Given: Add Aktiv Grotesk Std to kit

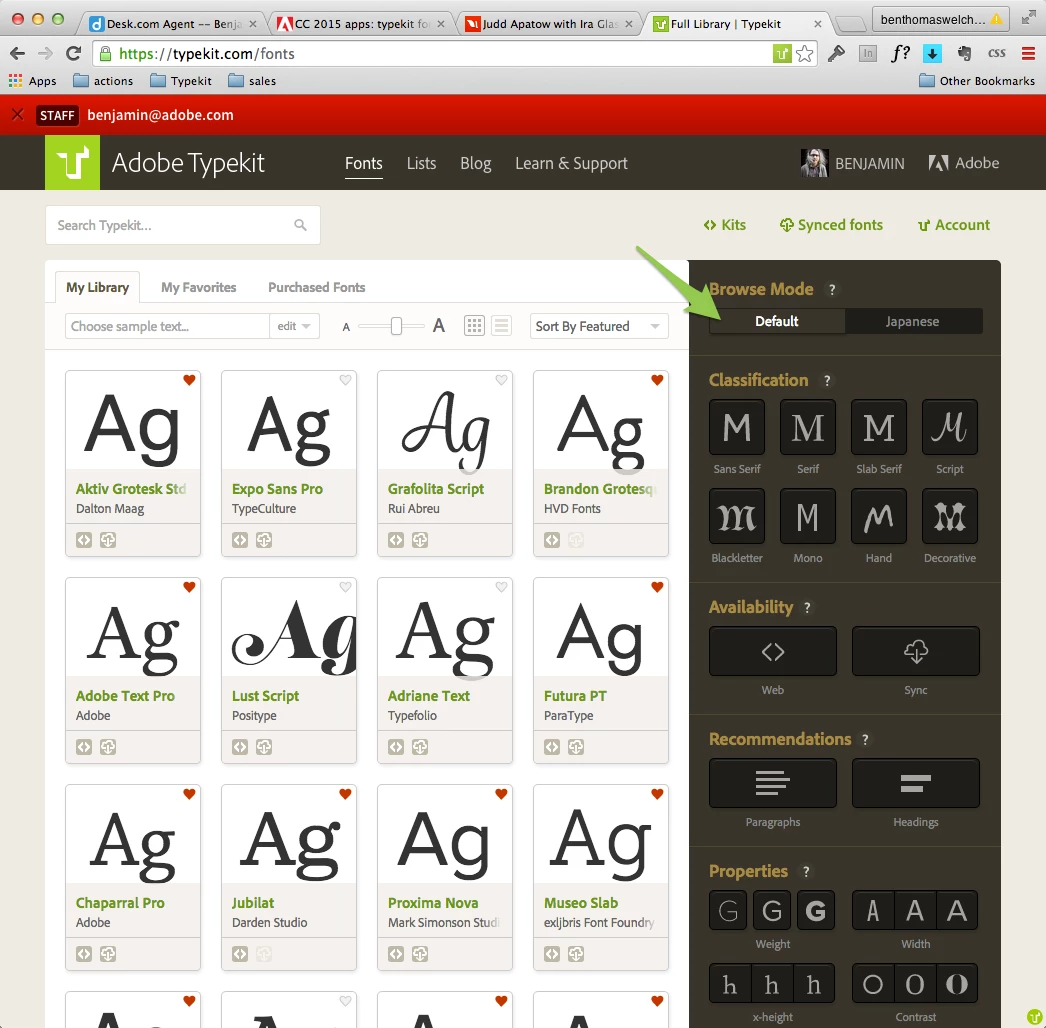Looking at the screenshot, I should click(83, 540).
